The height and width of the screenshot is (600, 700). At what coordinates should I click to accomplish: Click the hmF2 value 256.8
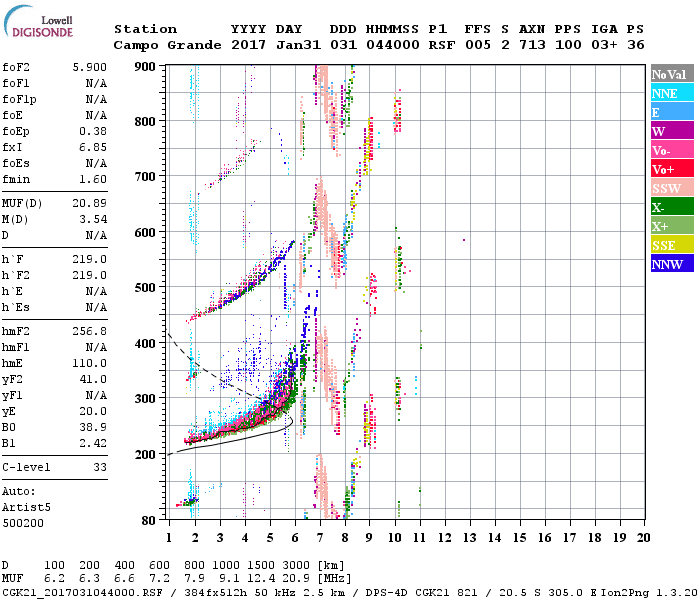tap(90, 331)
